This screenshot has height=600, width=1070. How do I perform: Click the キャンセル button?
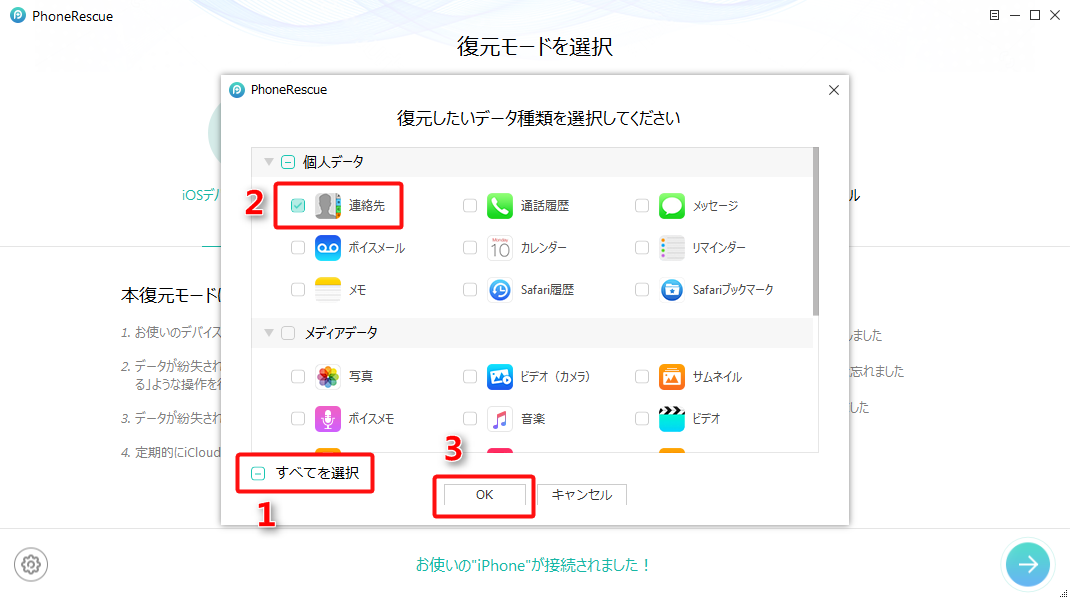pyautogui.click(x=581, y=495)
